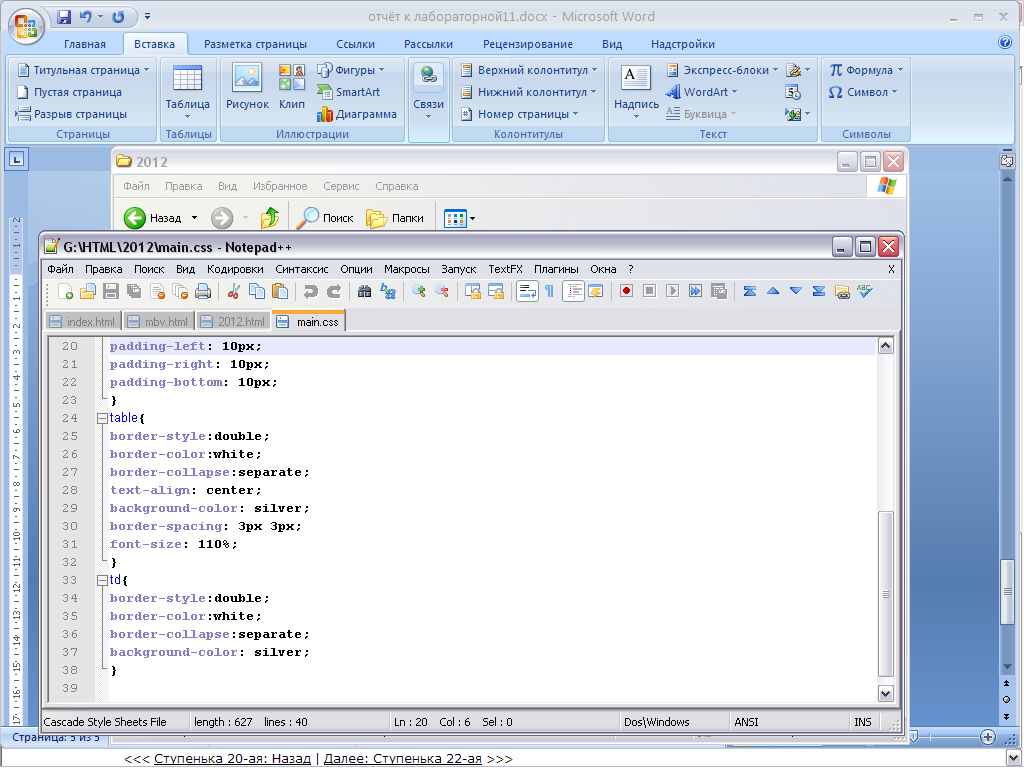Click the Далее: Ступенька 22-ая link
Screen dimensions: 1024x768
click(x=402, y=759)
